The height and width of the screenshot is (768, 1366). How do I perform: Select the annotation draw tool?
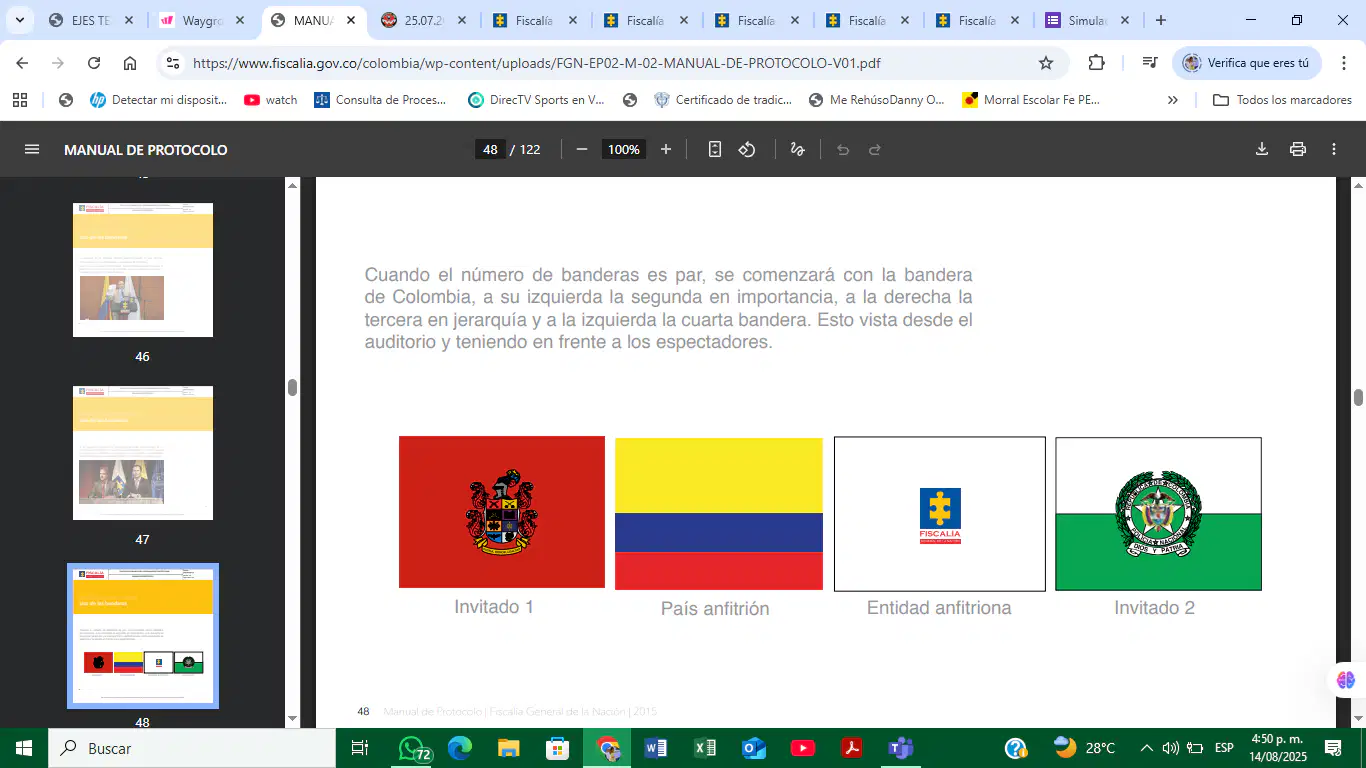798,150
